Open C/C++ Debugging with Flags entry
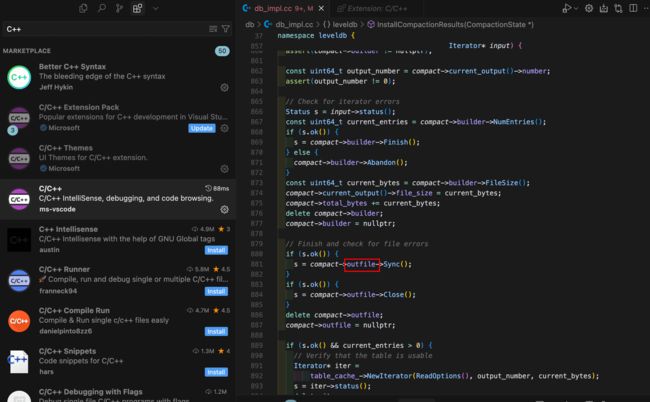650x402 pixels. pyautogui.click(x=118, y=394)
